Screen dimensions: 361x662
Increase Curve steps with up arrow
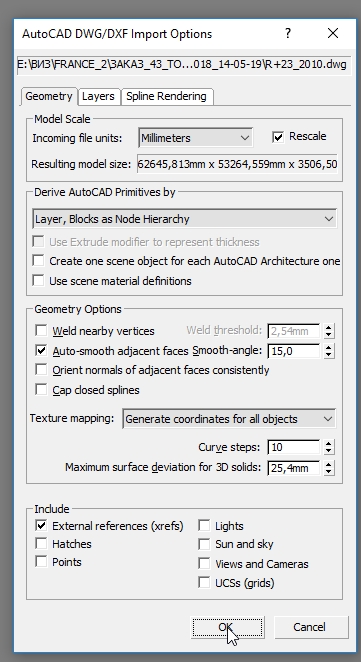point(329,443)
